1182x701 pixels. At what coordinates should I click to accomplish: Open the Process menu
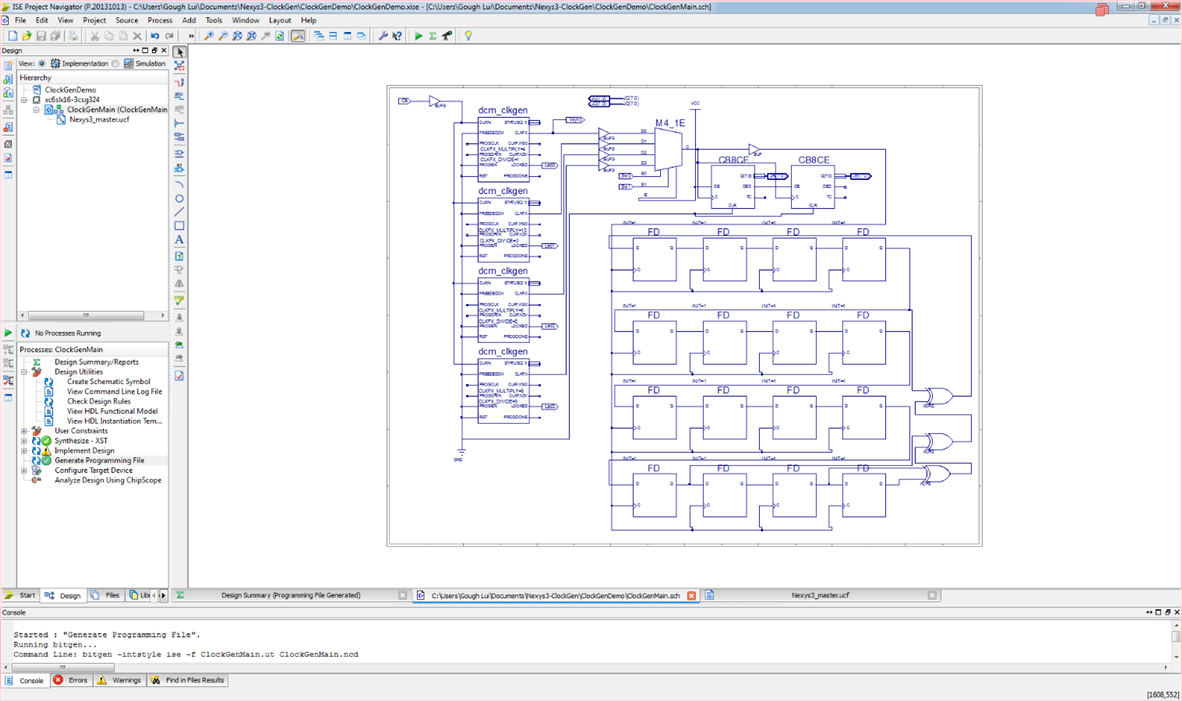coord(159,20)
